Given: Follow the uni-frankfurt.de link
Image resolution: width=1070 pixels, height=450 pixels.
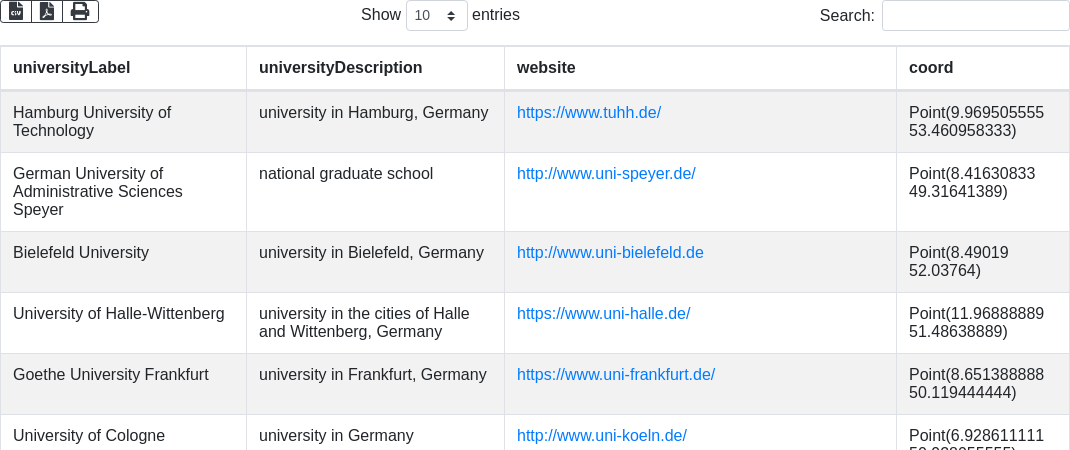Looking at the screenshot, I should tap(616, 374).
